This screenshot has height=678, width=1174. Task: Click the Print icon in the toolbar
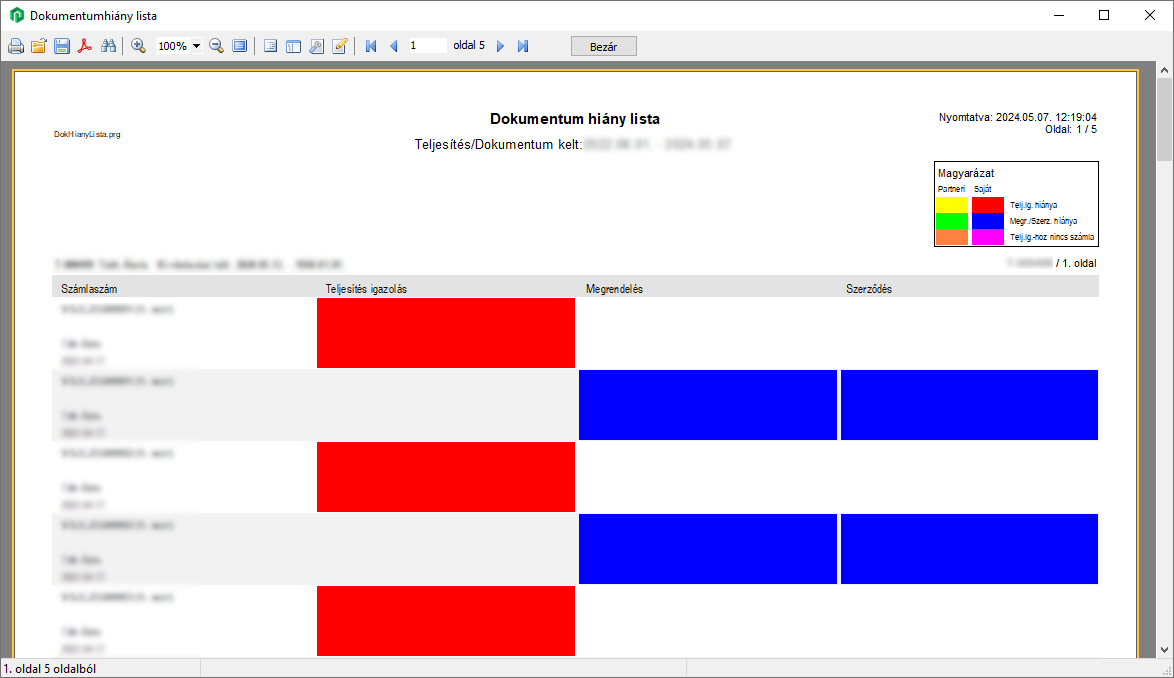16,46
